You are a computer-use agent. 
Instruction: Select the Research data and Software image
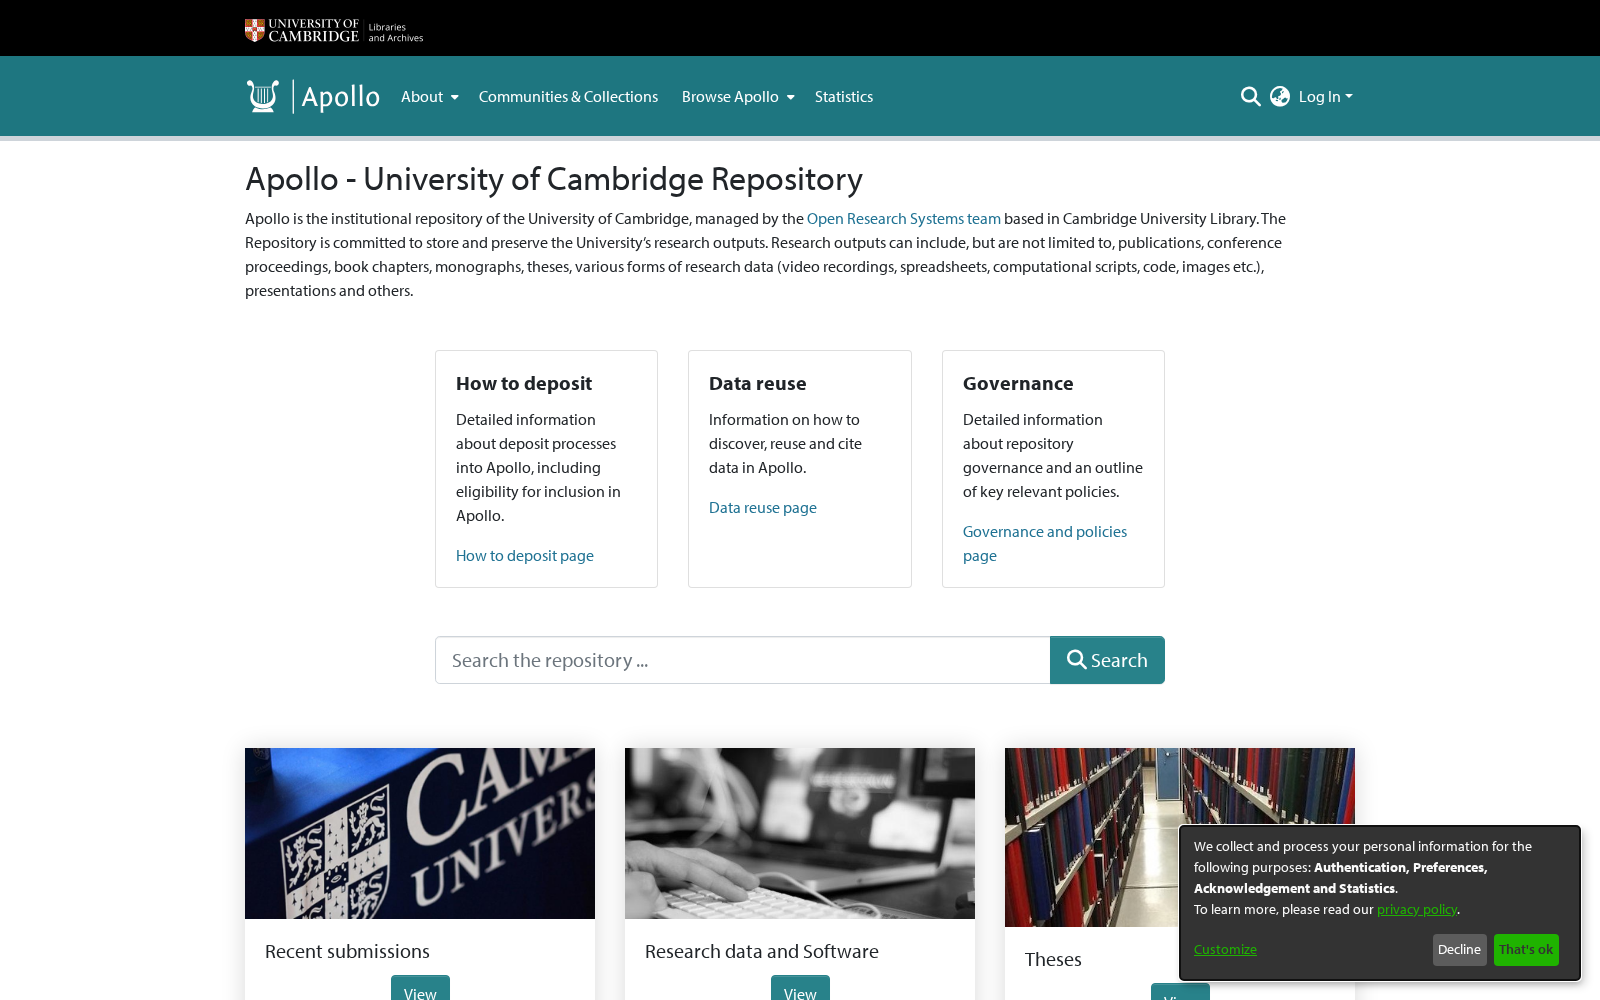point(800,833)
